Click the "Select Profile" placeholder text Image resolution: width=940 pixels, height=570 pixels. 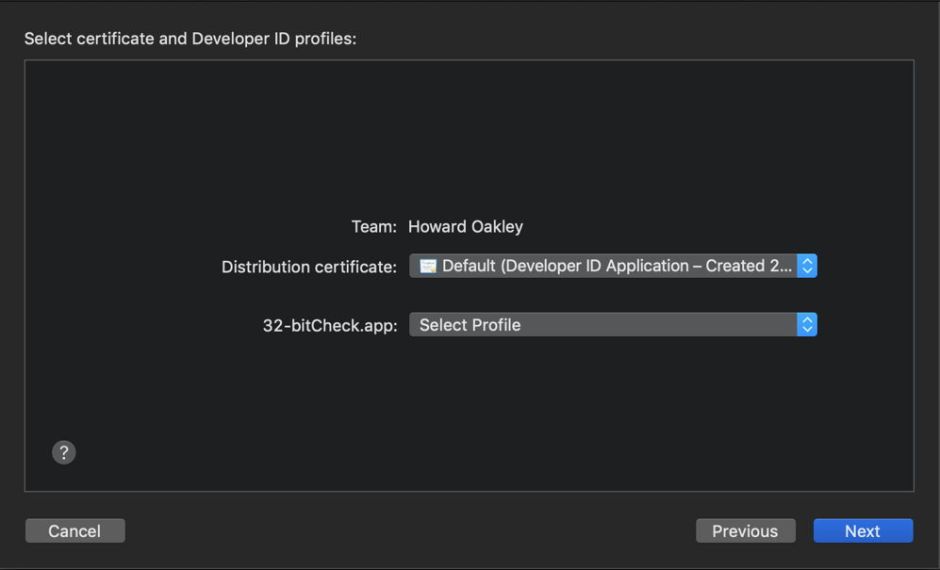coord(470,325)
